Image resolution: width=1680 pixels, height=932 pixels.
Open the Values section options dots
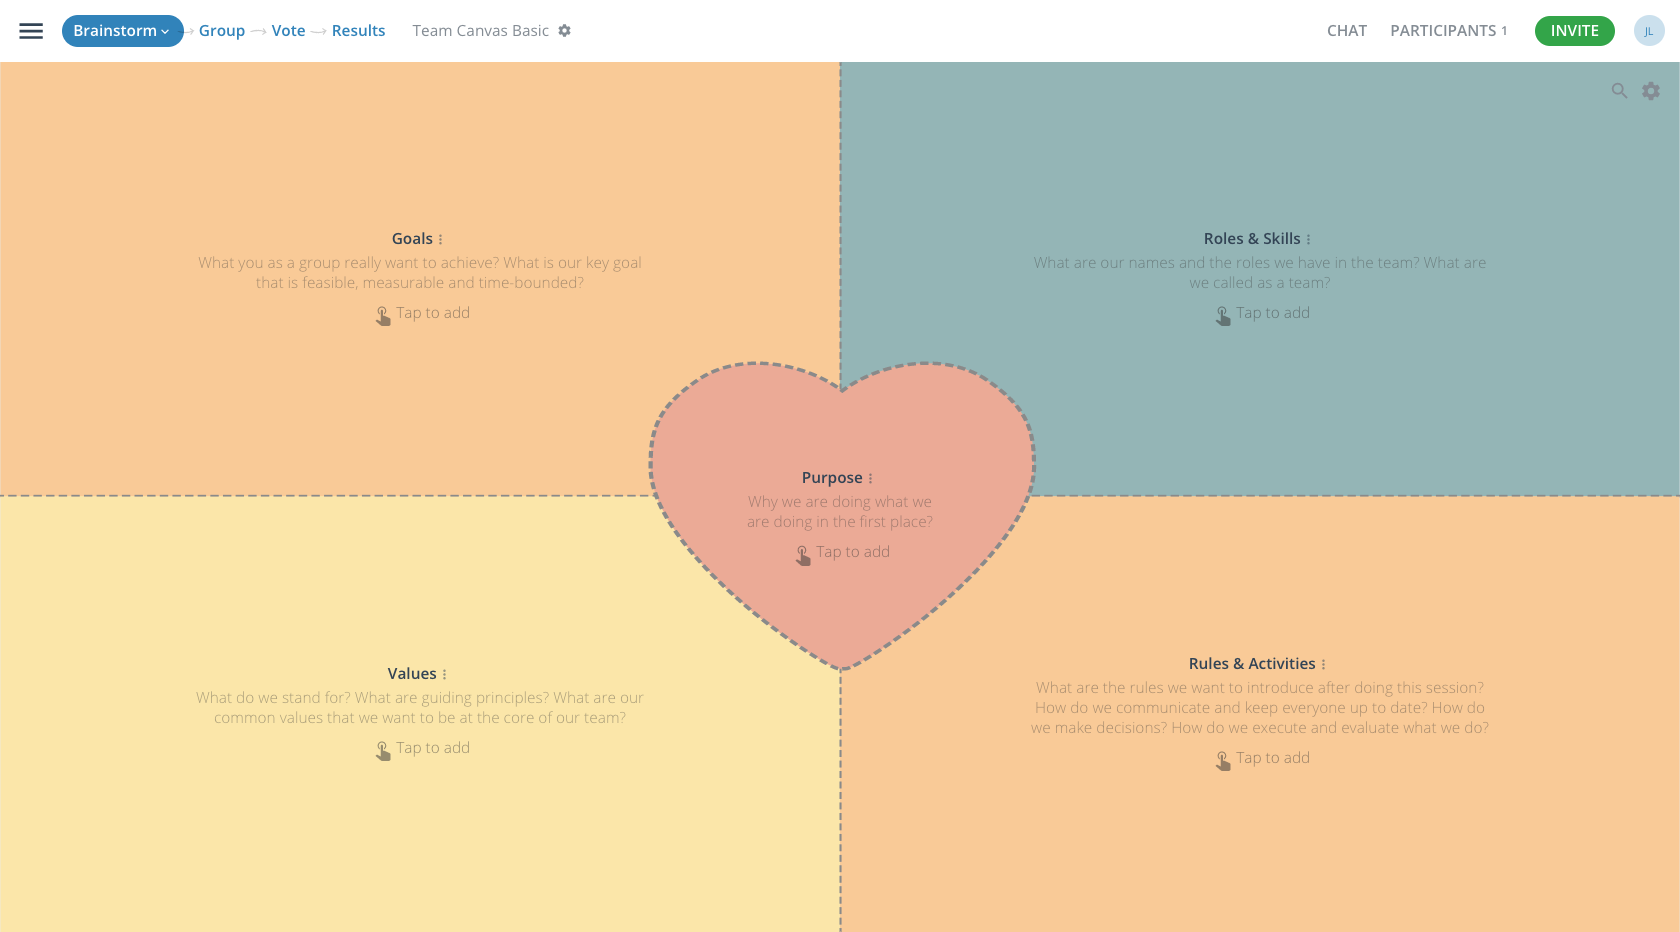pyautogui.click(x=445, y=674)
